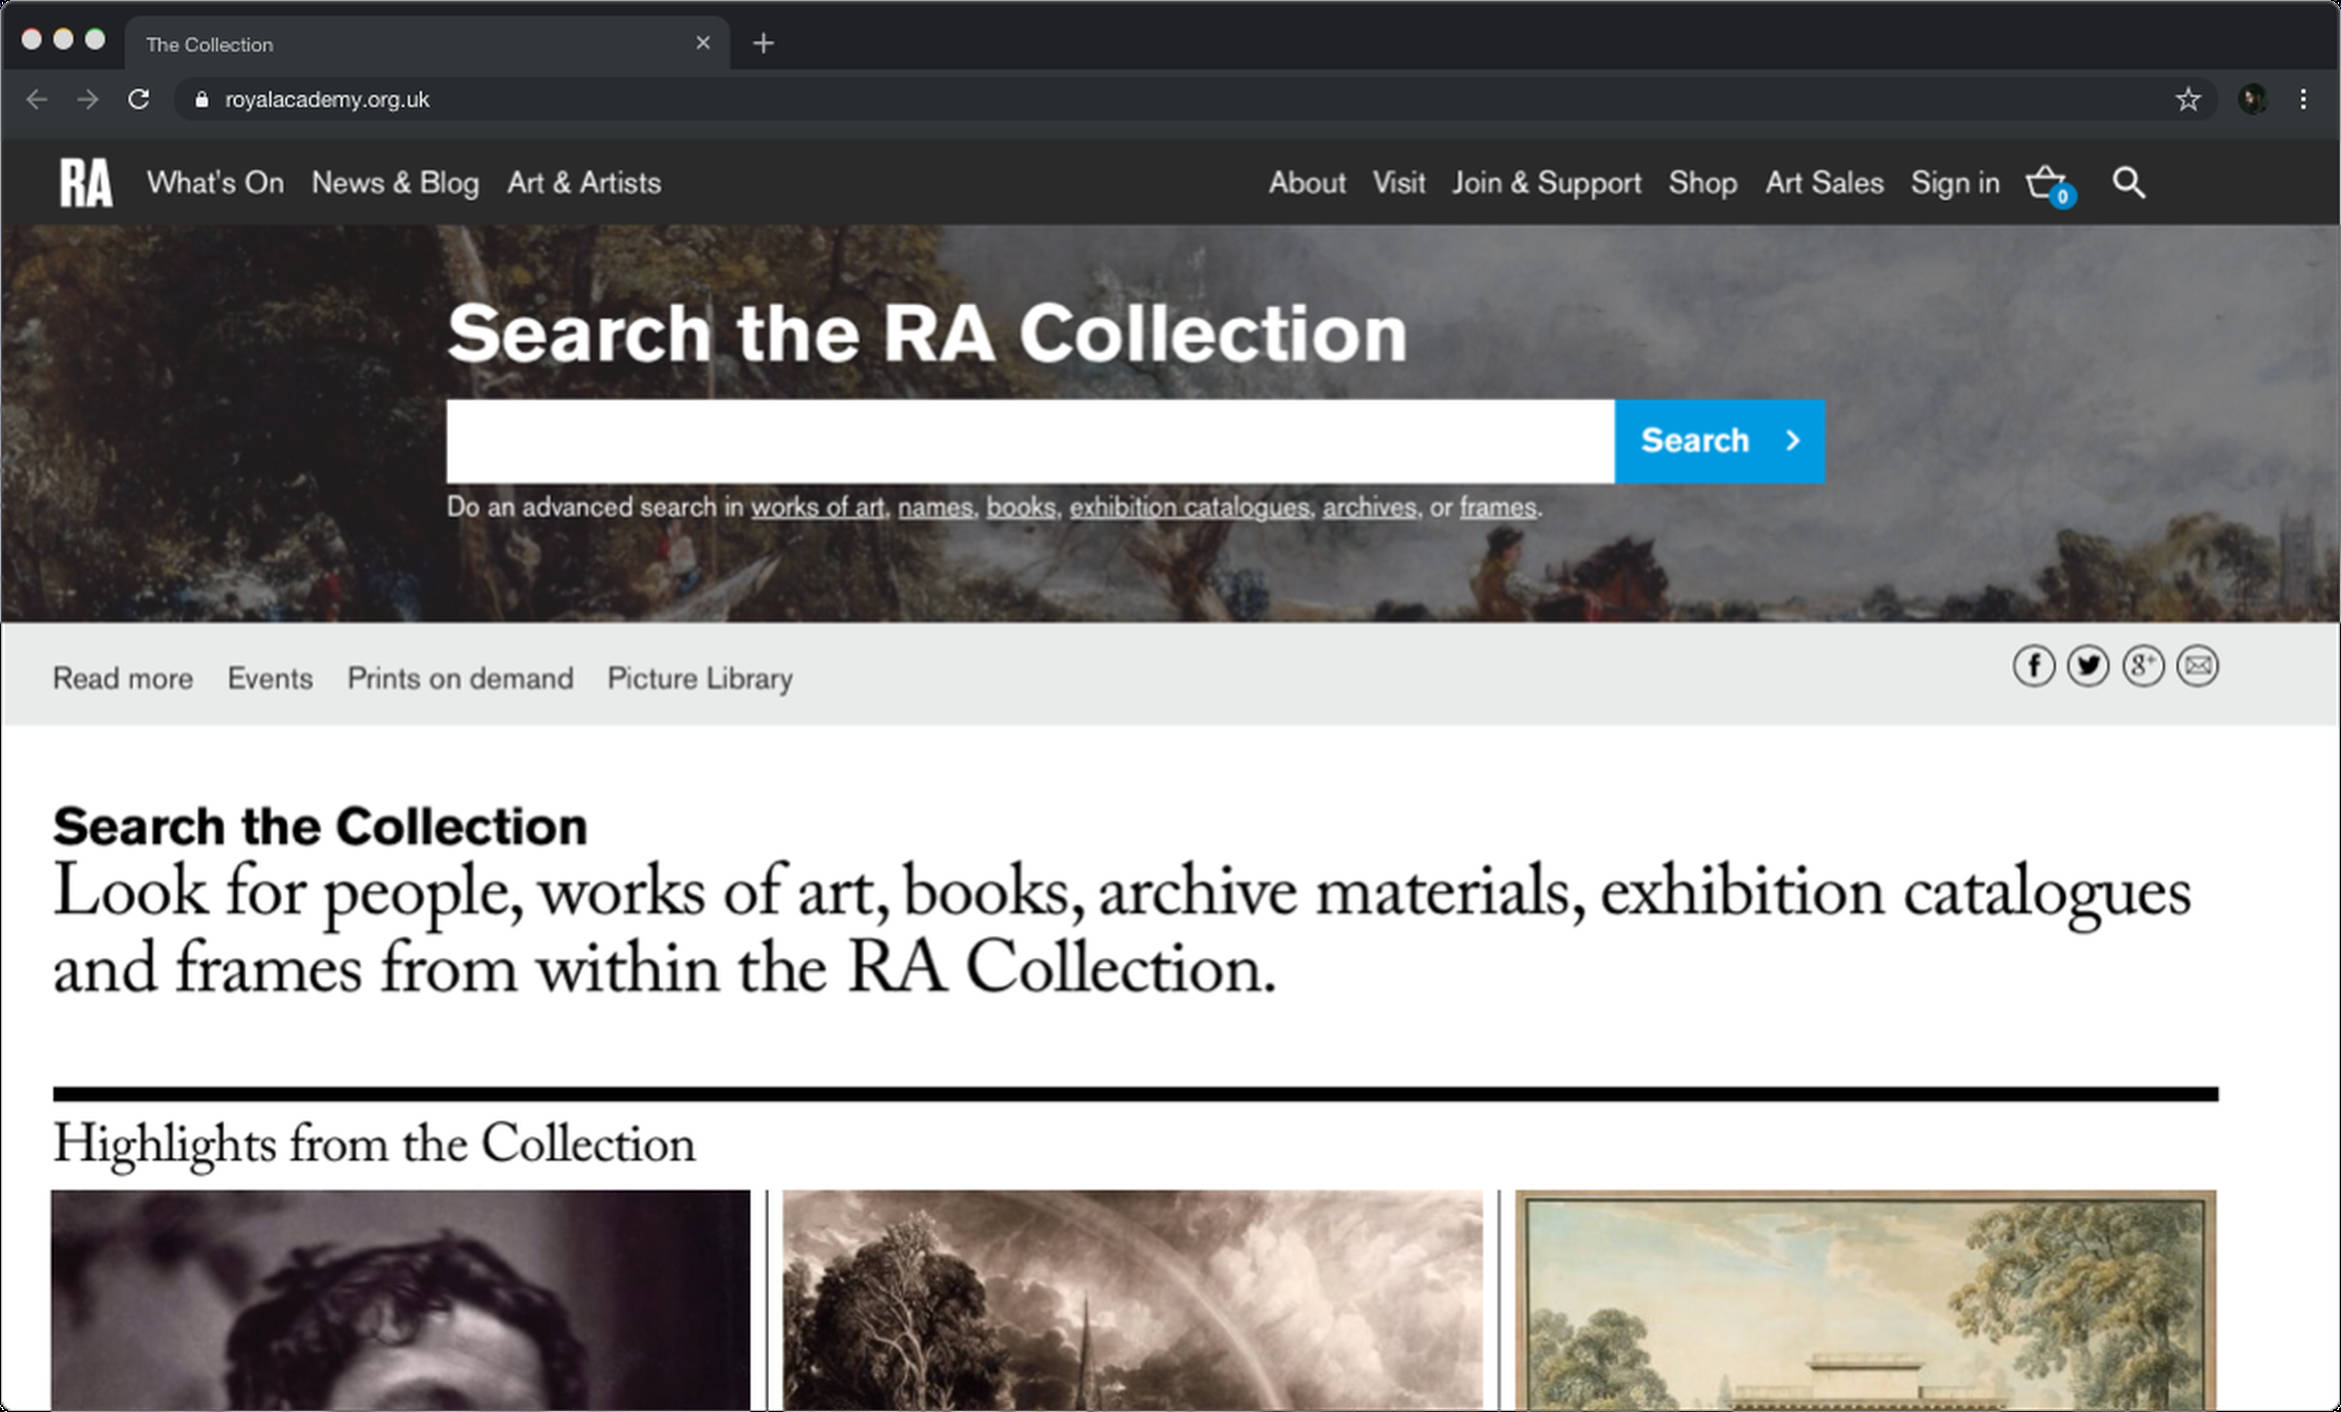Click the blue Search button
Screen dimensions: 2341x1412
(x=1719, y=441)
